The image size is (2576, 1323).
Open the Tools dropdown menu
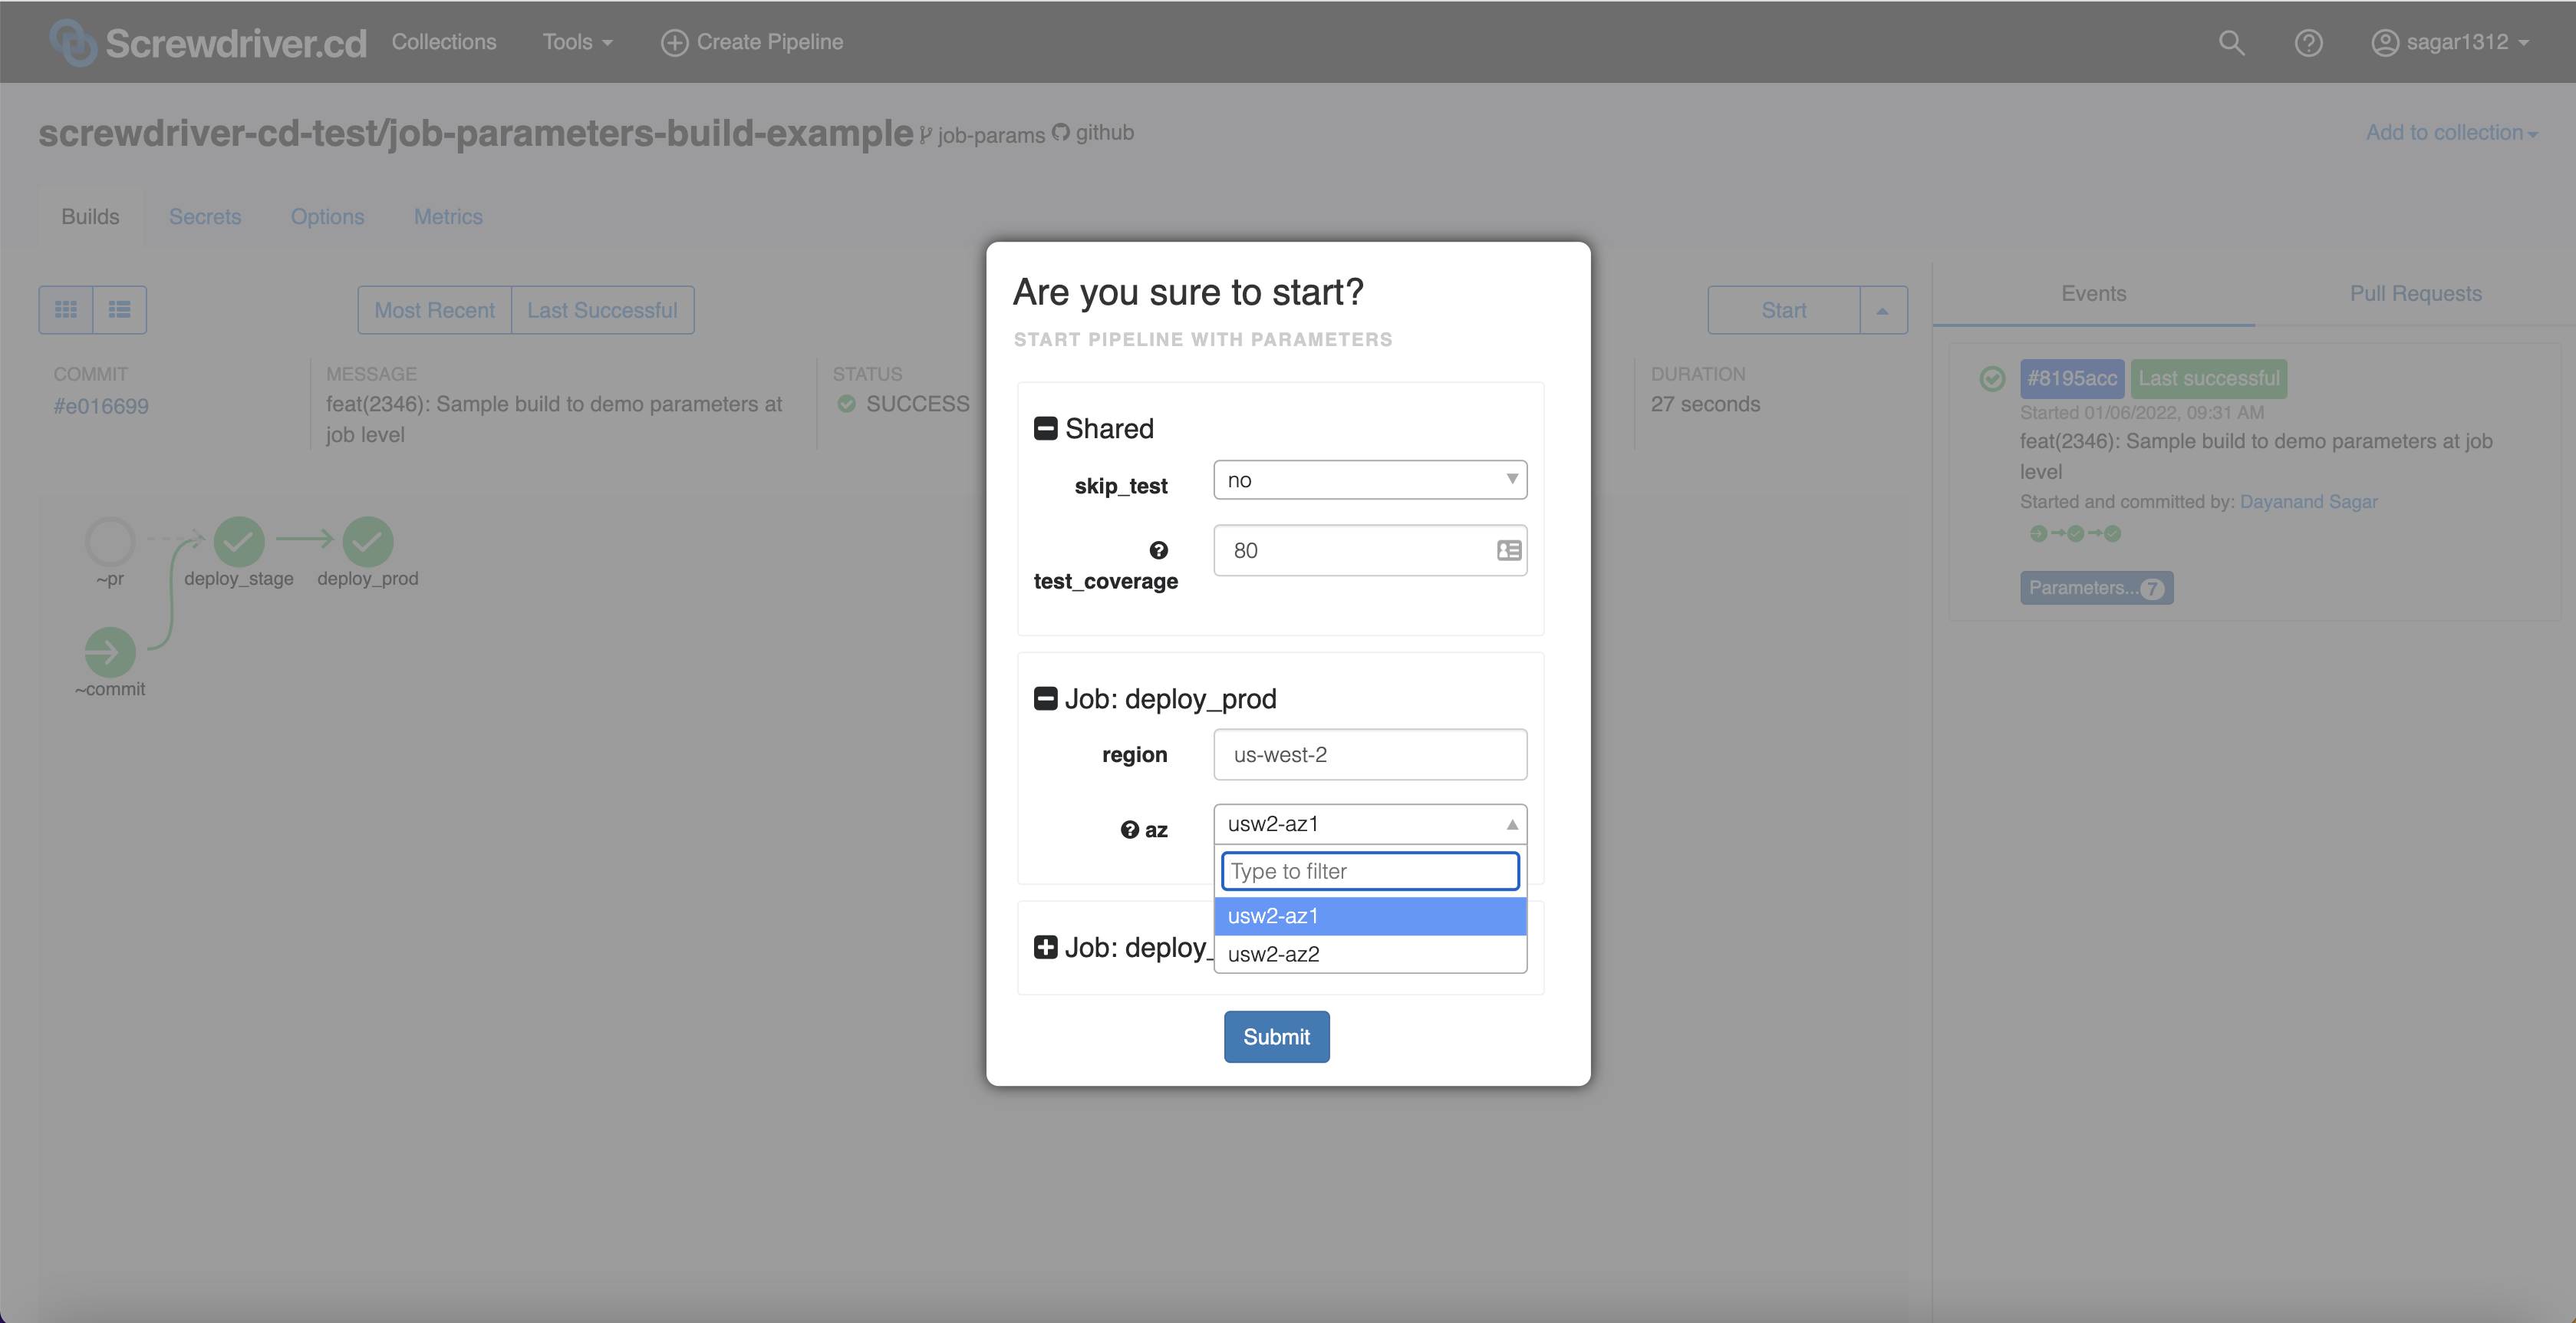(x=577, y=42)
